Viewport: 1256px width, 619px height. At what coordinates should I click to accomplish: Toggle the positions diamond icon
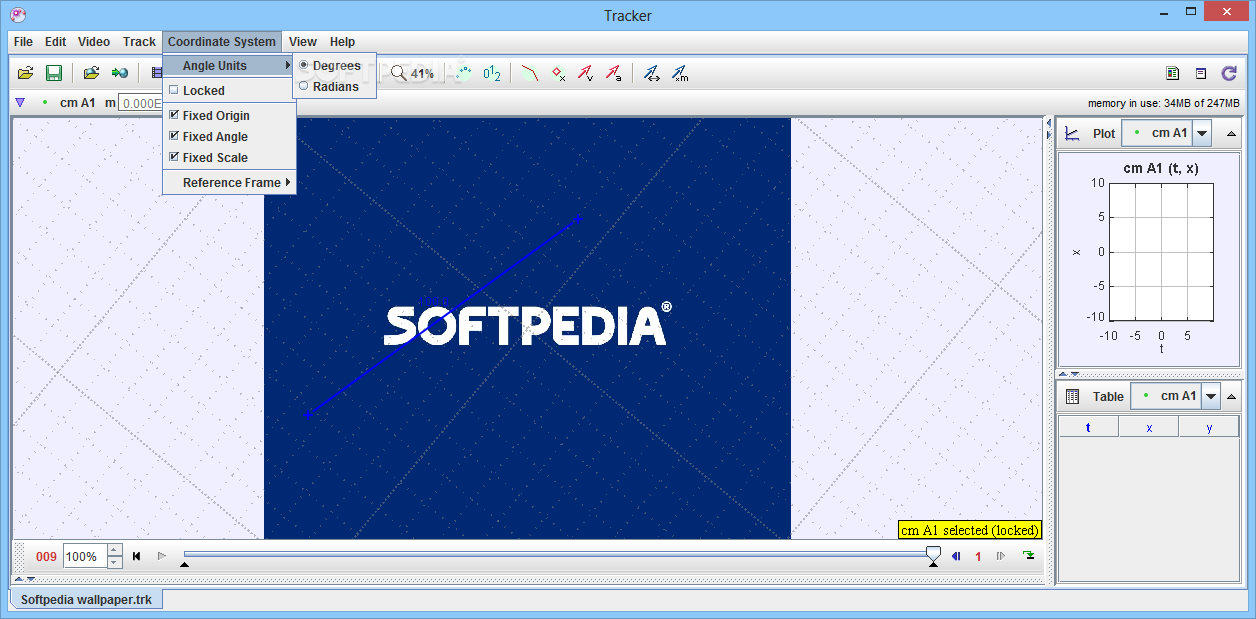pos(559,73)
